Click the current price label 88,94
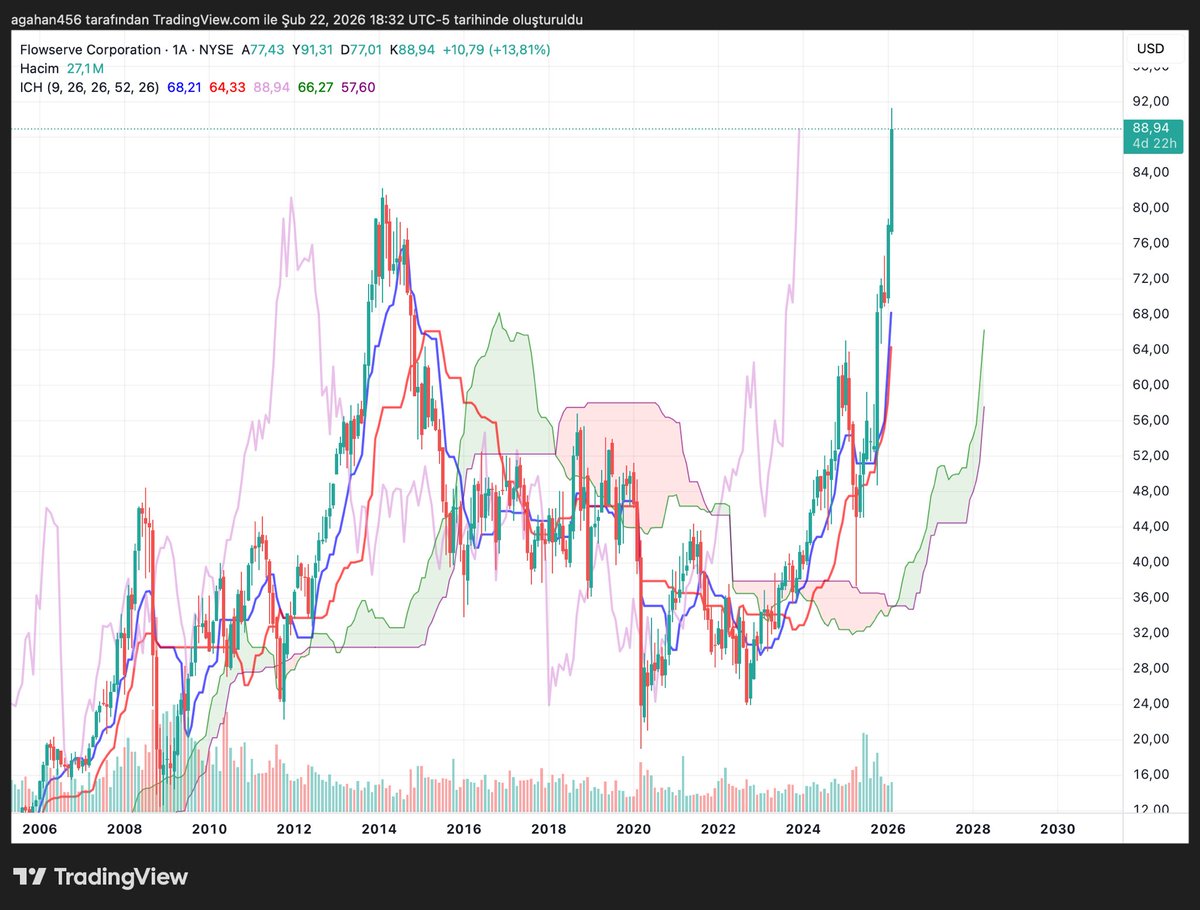Screen dimensions: 1200x910 (1150, 128)
